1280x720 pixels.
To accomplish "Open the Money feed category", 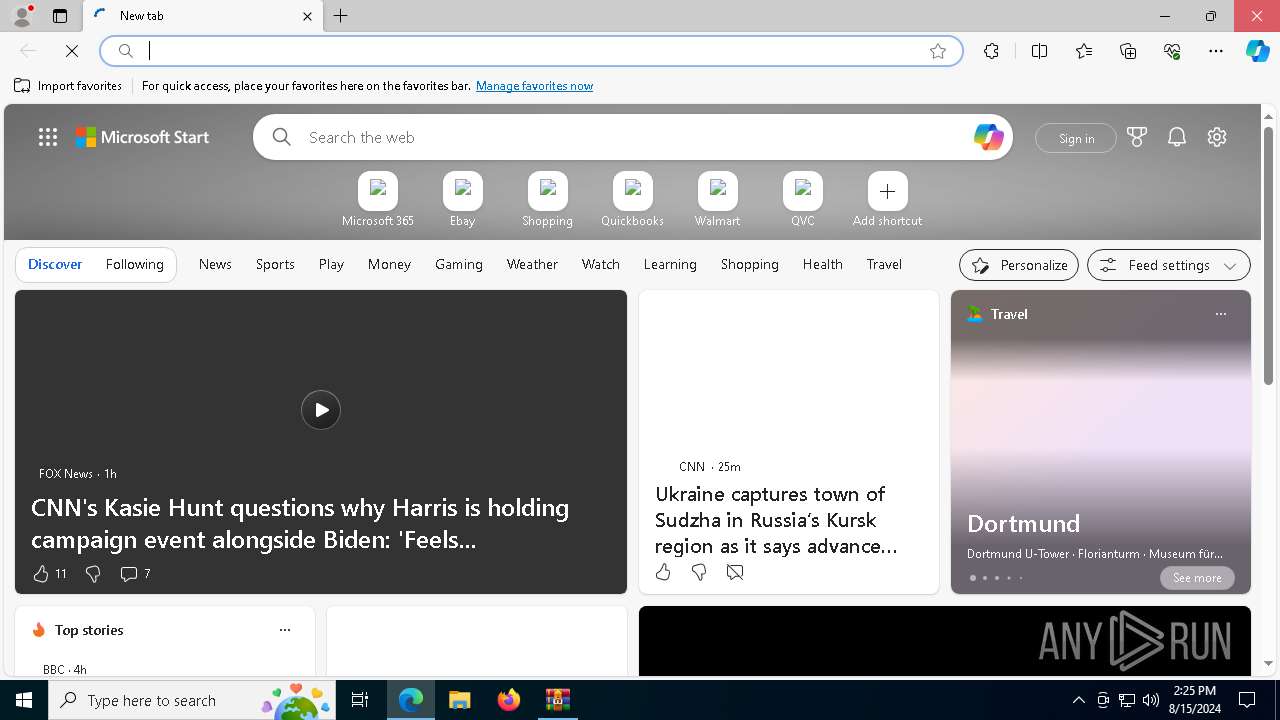I will click(389, 264).
